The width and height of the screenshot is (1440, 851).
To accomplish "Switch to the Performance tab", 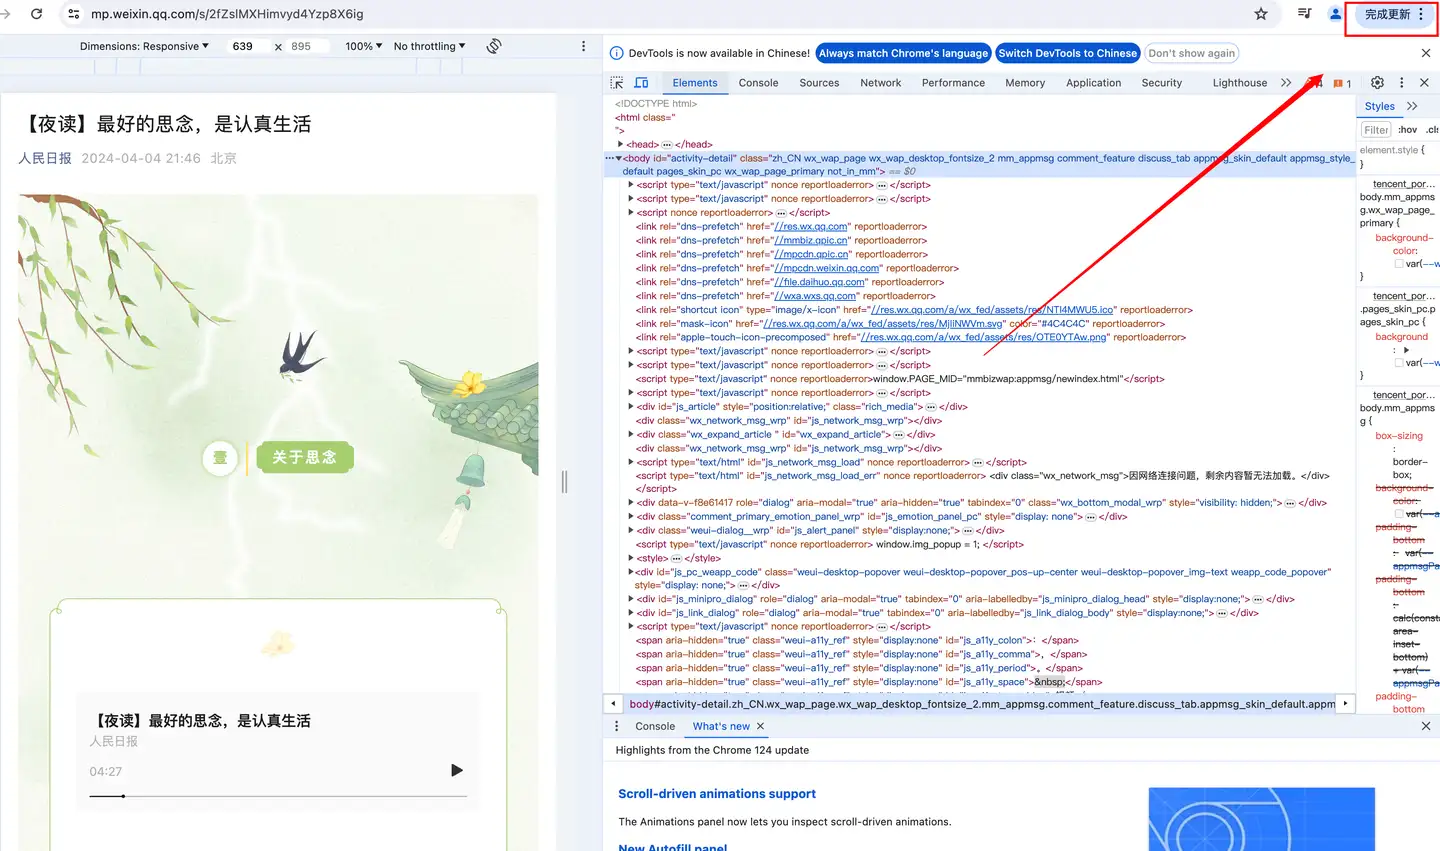I will tap(953, 83).
